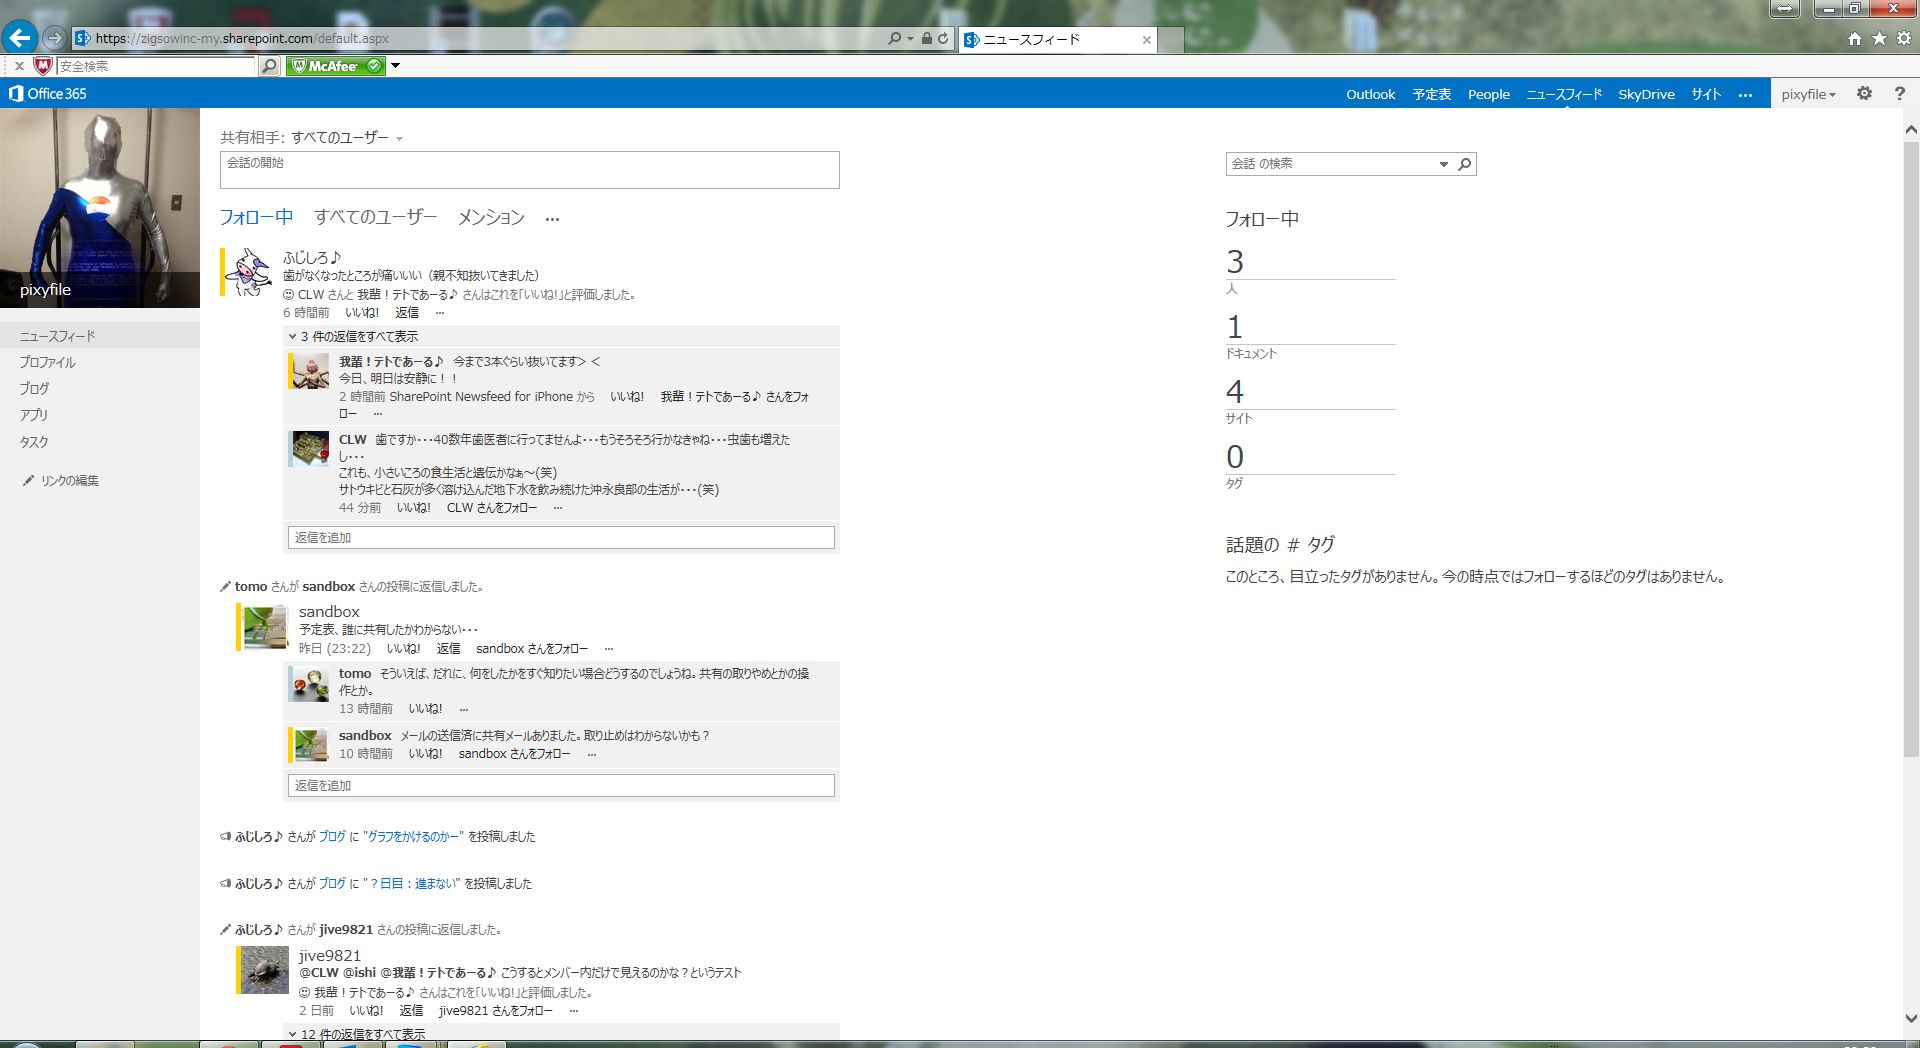
Task: Refresh the page using address bar icon
Action: click(x=943, y=39)
